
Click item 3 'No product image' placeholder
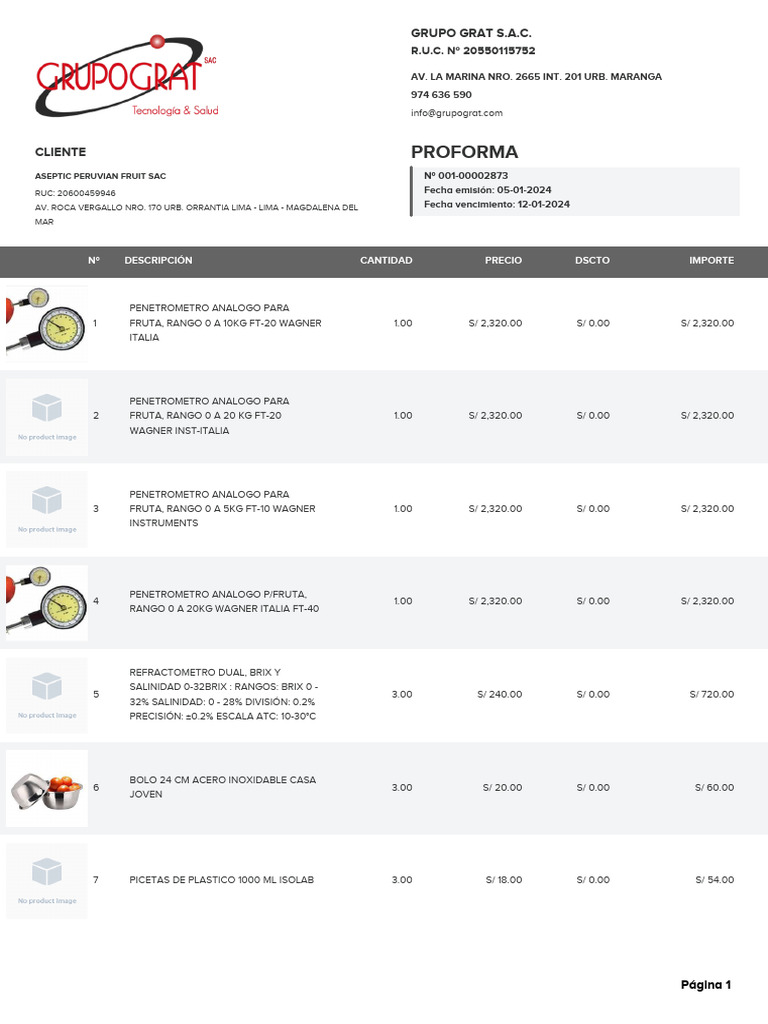pyautogui.click(x=46, y=509)
